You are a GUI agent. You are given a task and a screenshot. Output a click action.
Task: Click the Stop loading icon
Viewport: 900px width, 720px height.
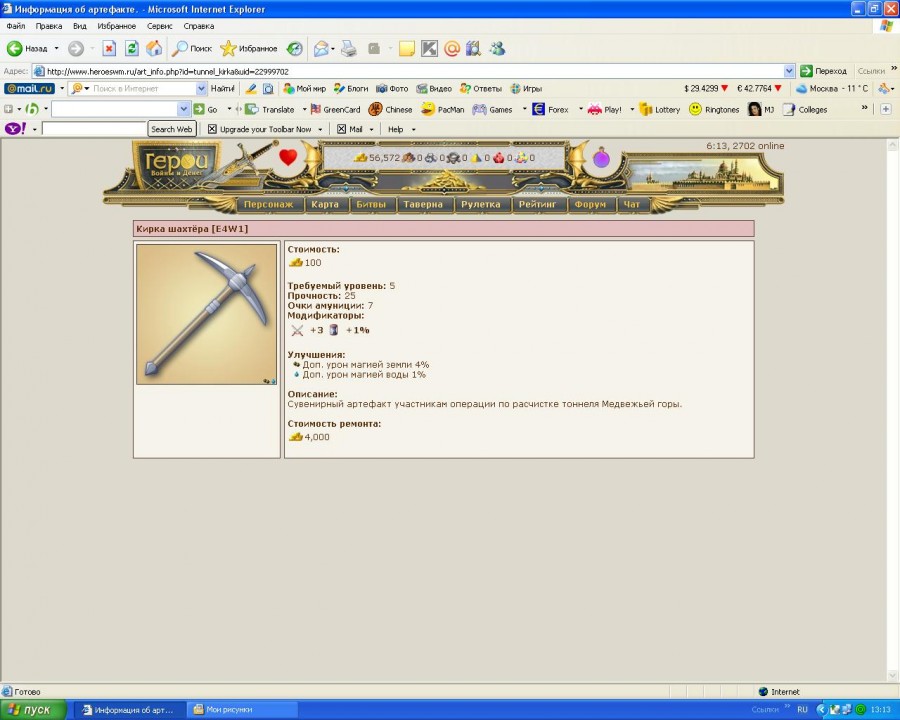[109, 48]
